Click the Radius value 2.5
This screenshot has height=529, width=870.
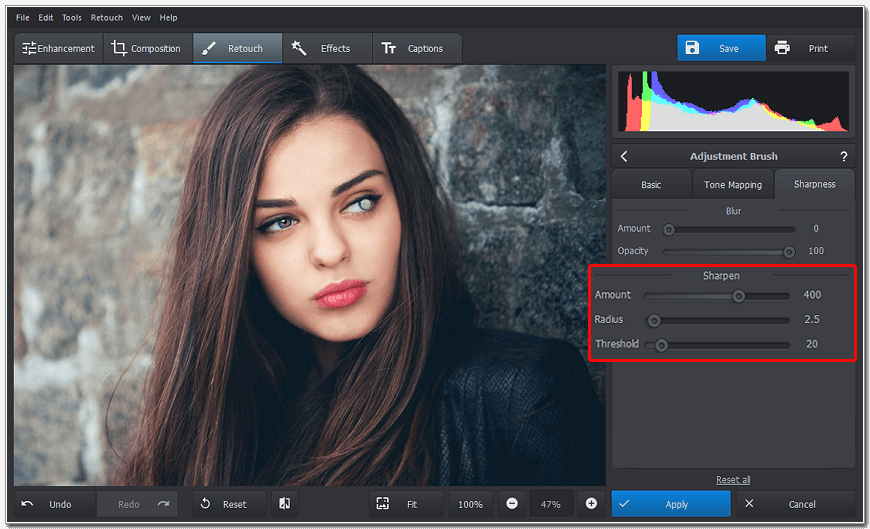(812, 319)
